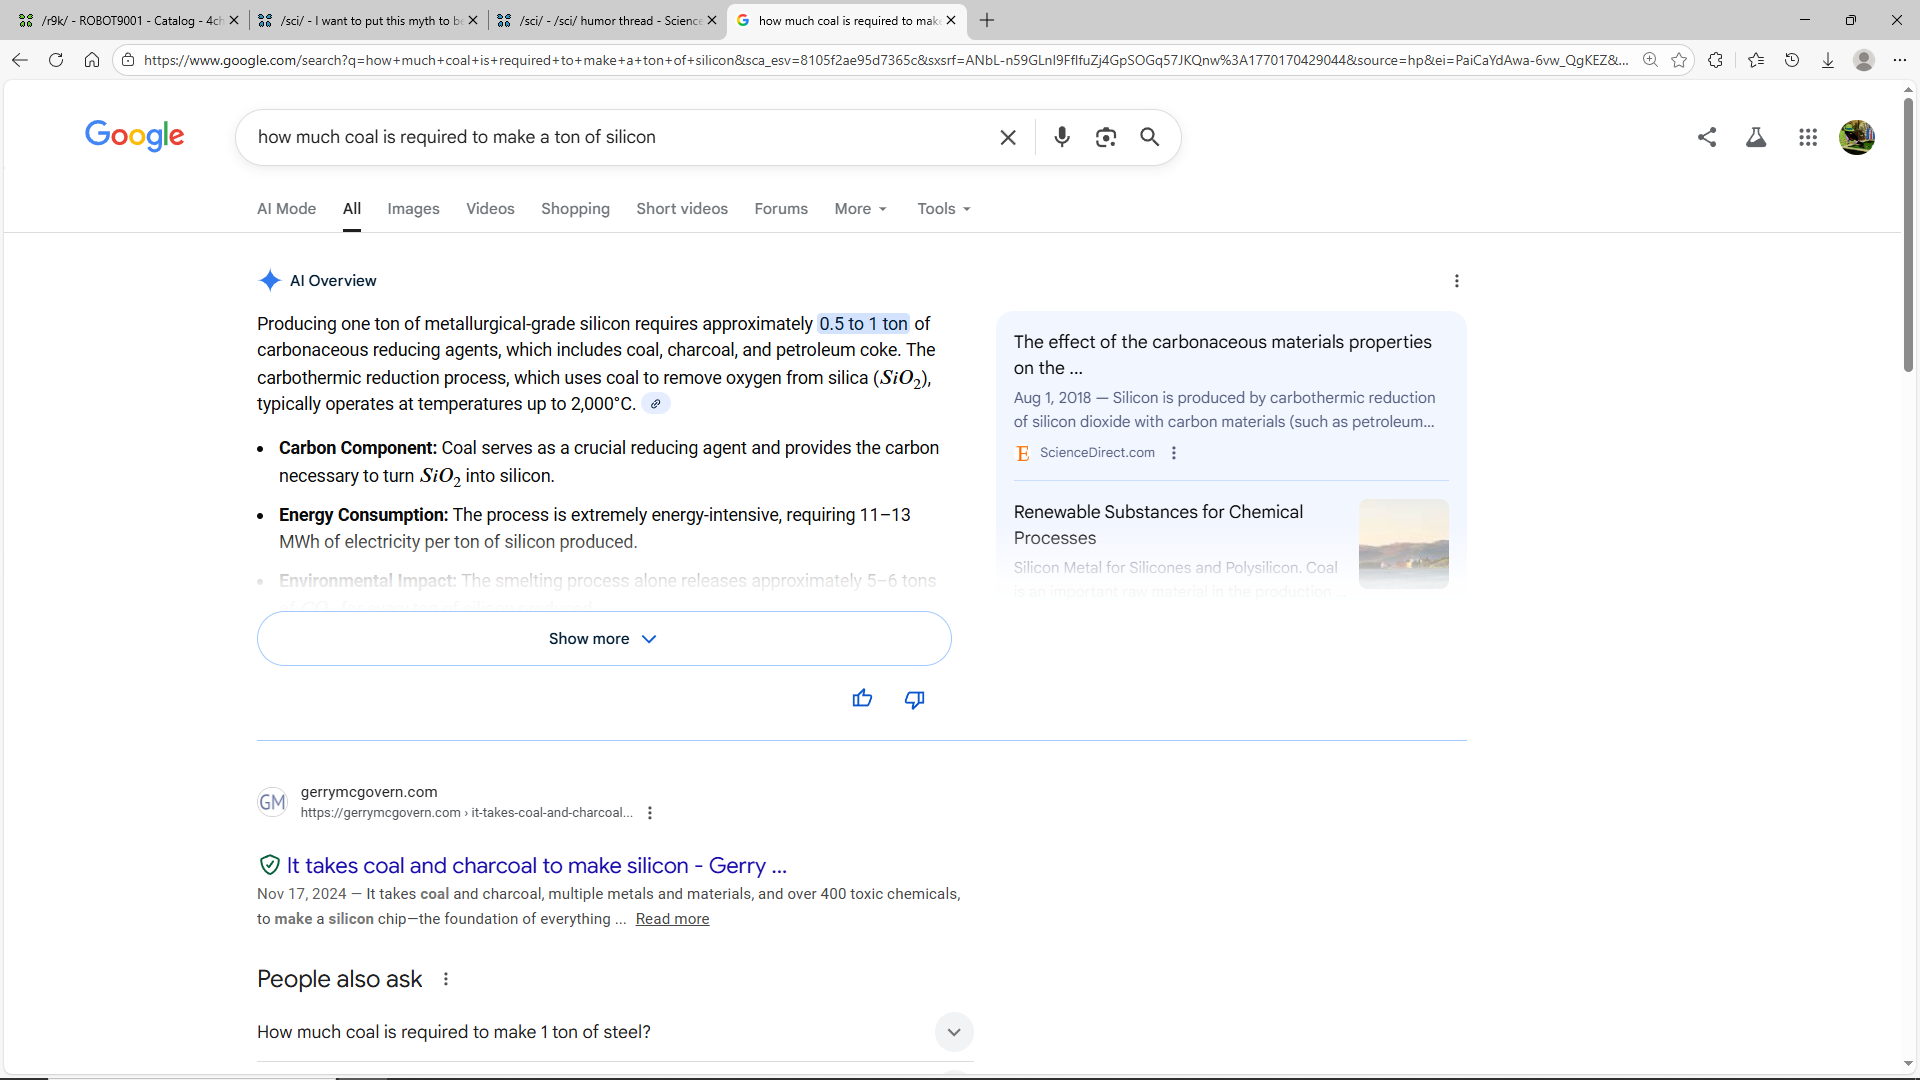Viewport: 1920px width, 1080px height.
Task: Open Google apps grid menu
Action: 1807,137
